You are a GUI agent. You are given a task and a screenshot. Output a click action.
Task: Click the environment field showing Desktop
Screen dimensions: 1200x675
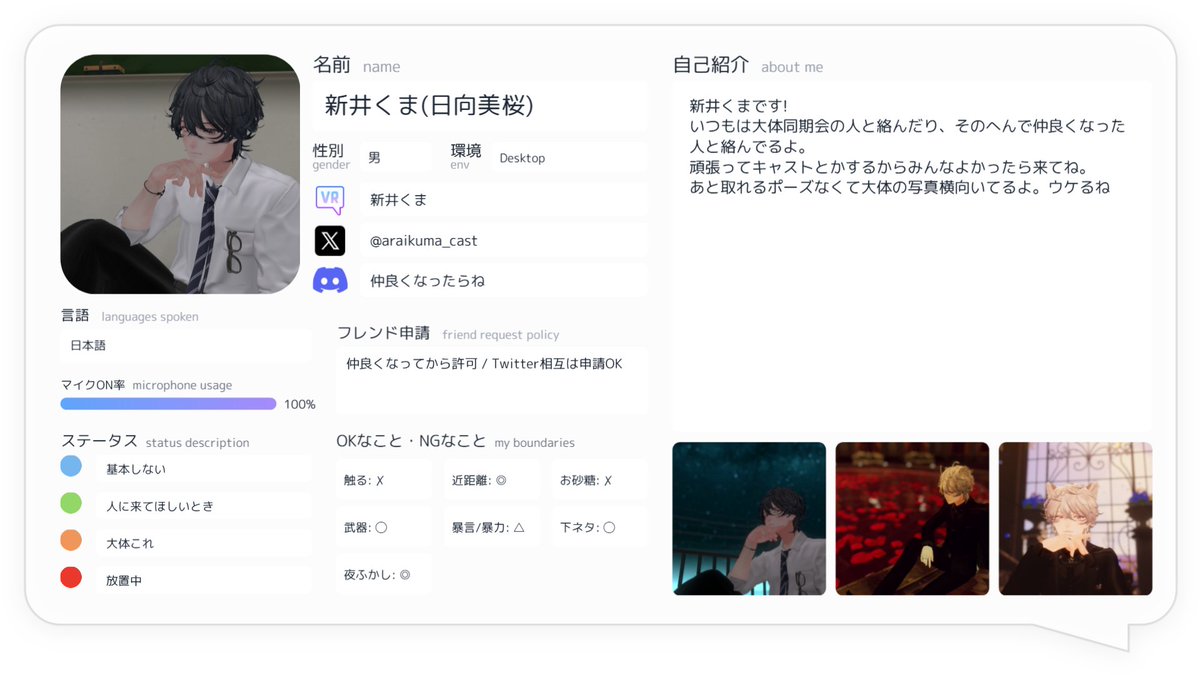pos(569,158)
